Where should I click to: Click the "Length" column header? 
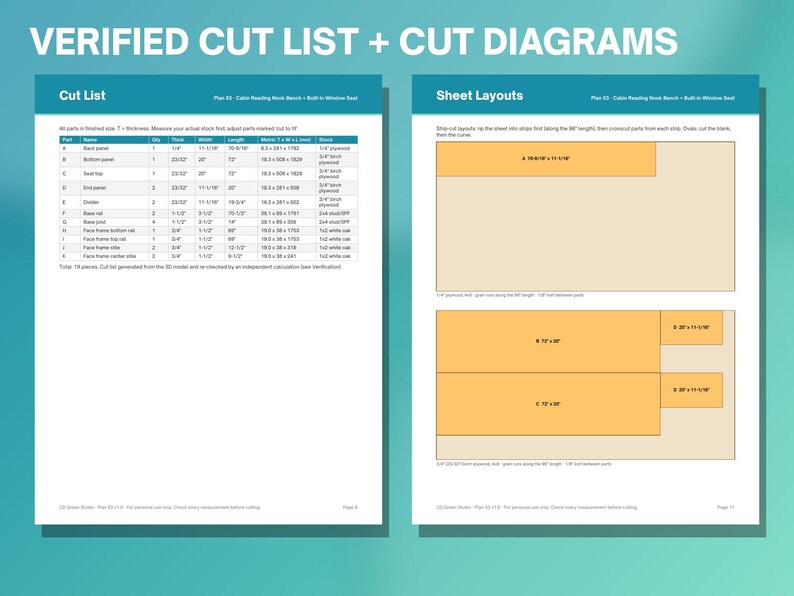pyautogui.click(x=236, y=140)
